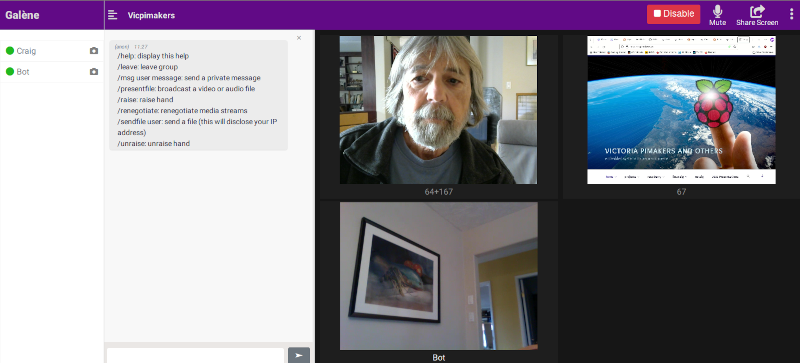Select the Raspberry Pi screen share video
Image resolution: width=800 pixels, height=363 pixels.
pyautogui.click(x=682, y=110)
